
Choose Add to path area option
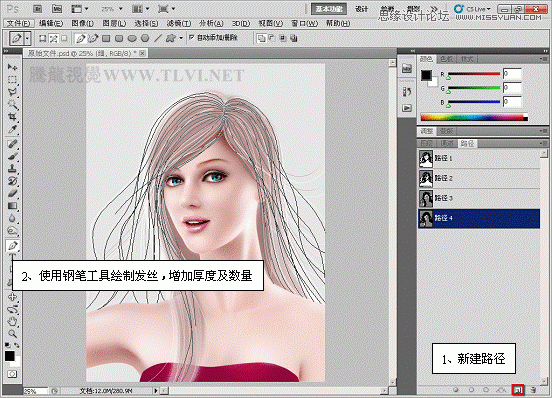pyautogui.click(x=261, y=38)
